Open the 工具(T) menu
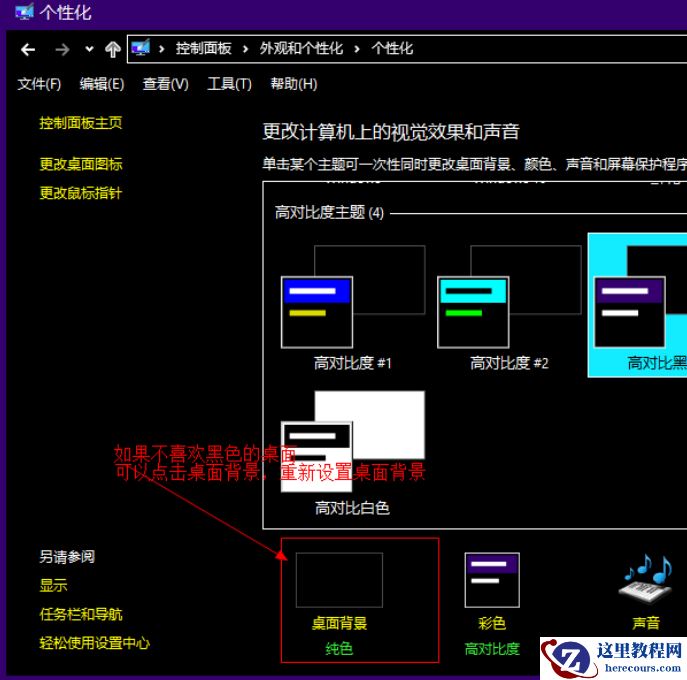687x680 pixels. (229, 84)
